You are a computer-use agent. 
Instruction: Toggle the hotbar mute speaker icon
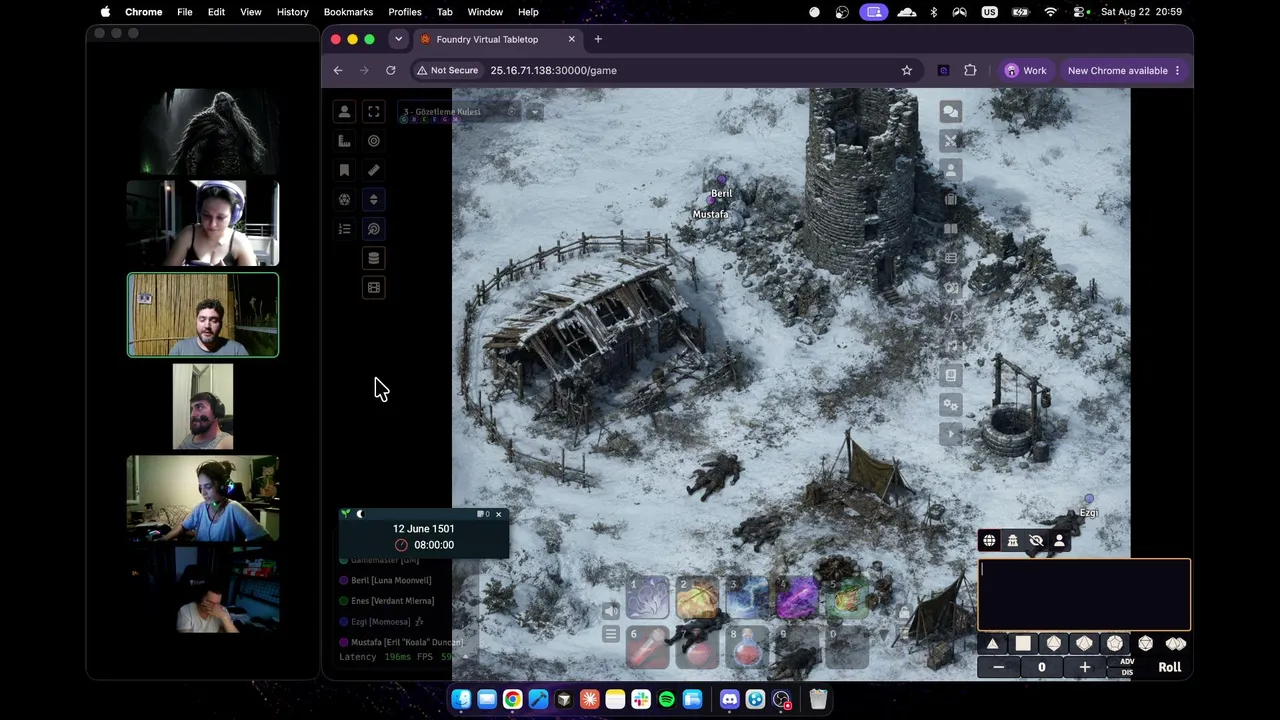tap(611, 611)
